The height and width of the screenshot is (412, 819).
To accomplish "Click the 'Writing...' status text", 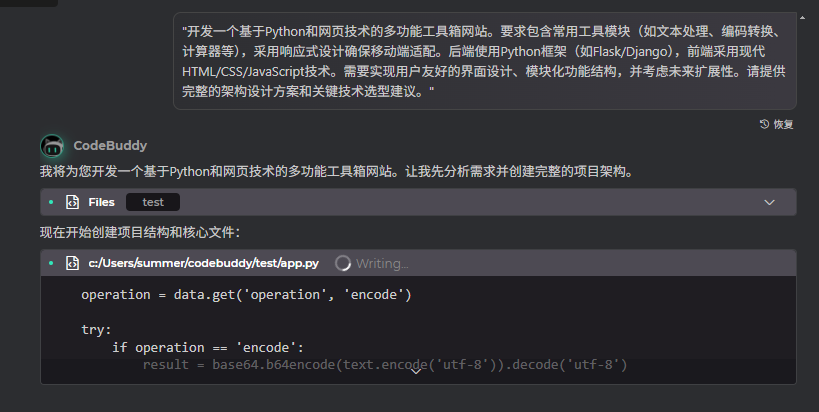I will [382, 263].
